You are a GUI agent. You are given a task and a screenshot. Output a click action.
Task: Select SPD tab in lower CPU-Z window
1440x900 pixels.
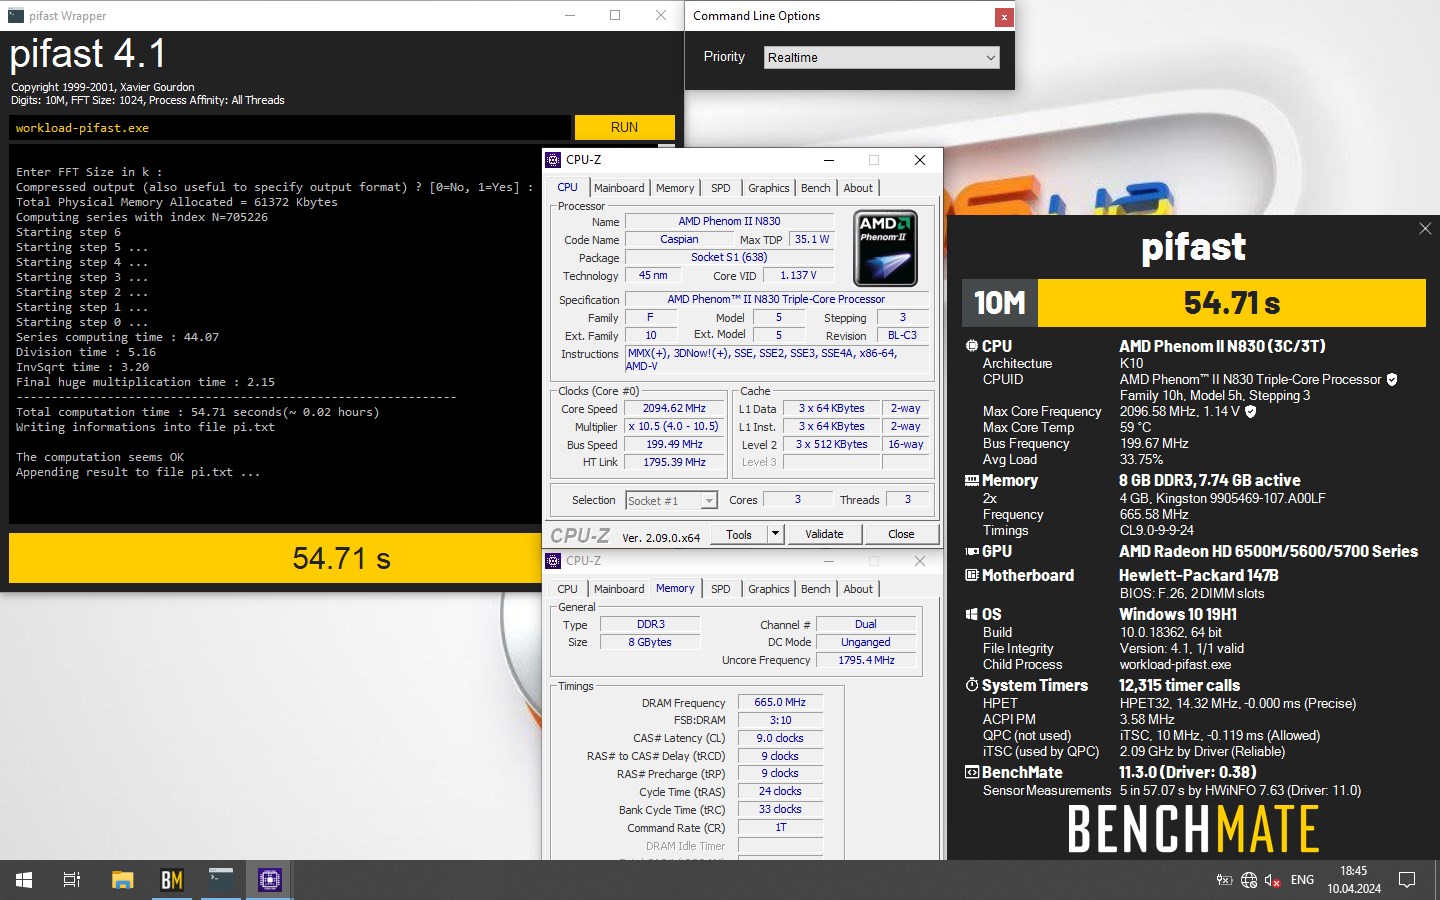[721, 589]
